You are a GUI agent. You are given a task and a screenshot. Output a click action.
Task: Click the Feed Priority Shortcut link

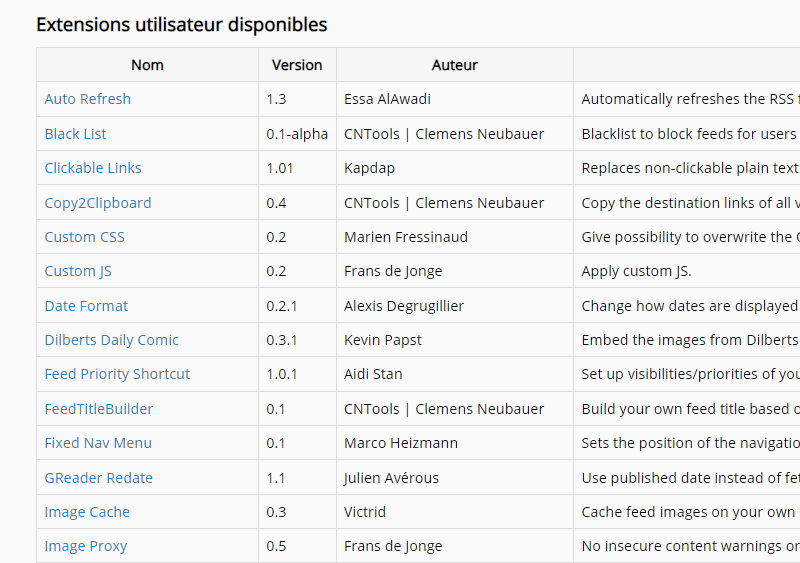coord(117,374)
